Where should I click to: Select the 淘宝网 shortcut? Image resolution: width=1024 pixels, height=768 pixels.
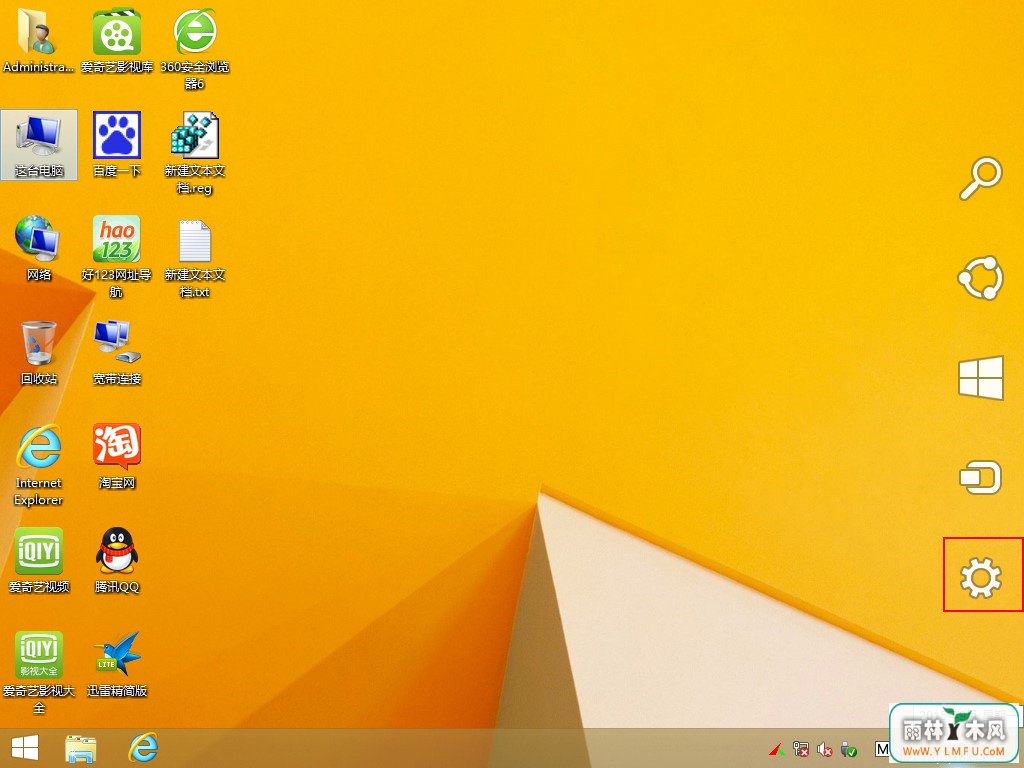pos(117,456)
